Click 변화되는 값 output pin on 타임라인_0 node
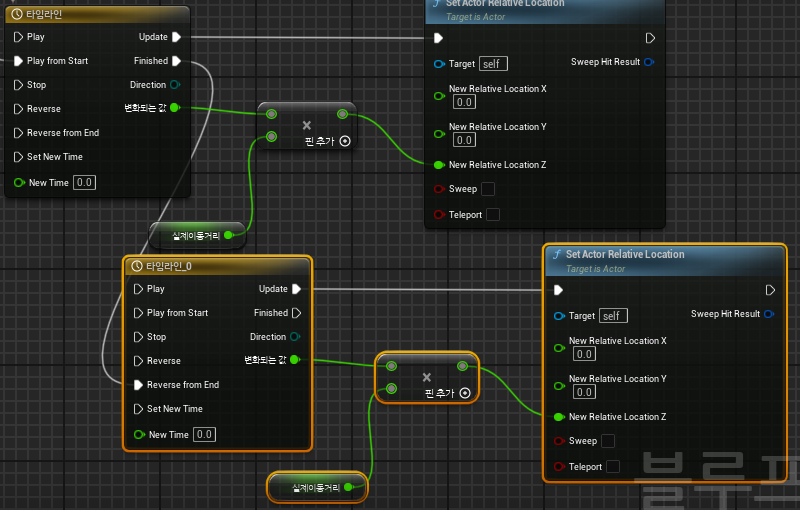Image resolution: width=800 pixels, height=510 pixels. [295, 360]
